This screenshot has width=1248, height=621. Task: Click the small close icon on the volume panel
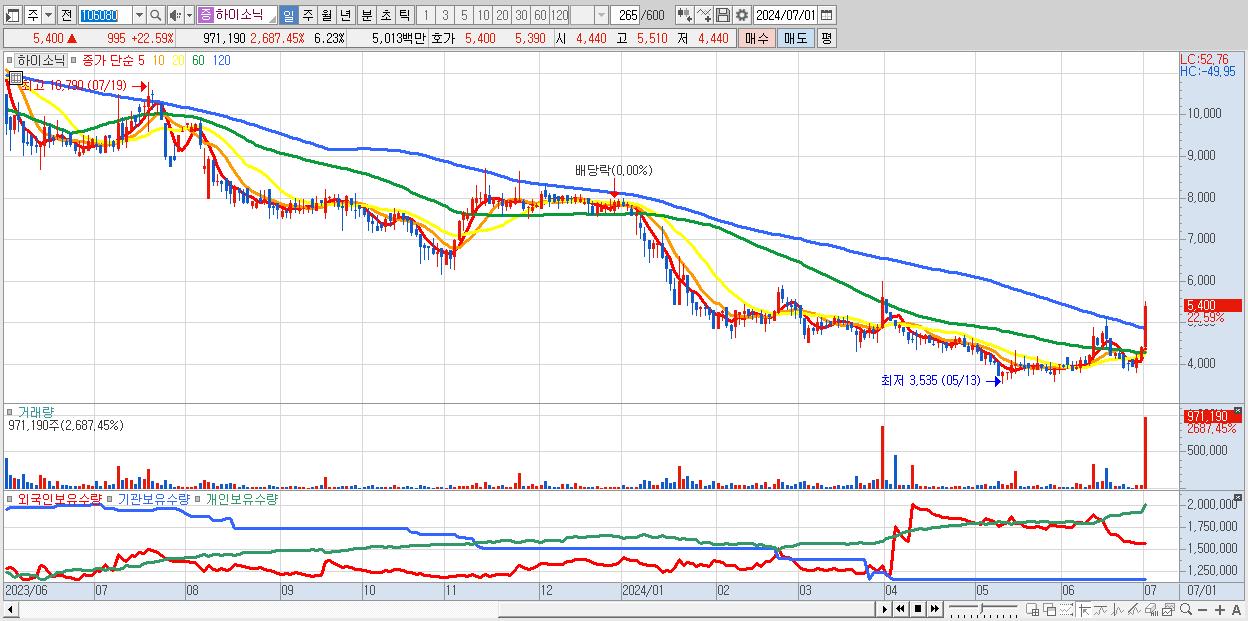click(x=1239, y=410)
